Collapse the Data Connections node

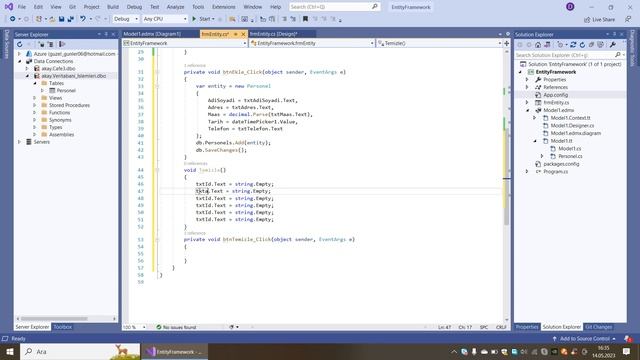click(19, 61)
